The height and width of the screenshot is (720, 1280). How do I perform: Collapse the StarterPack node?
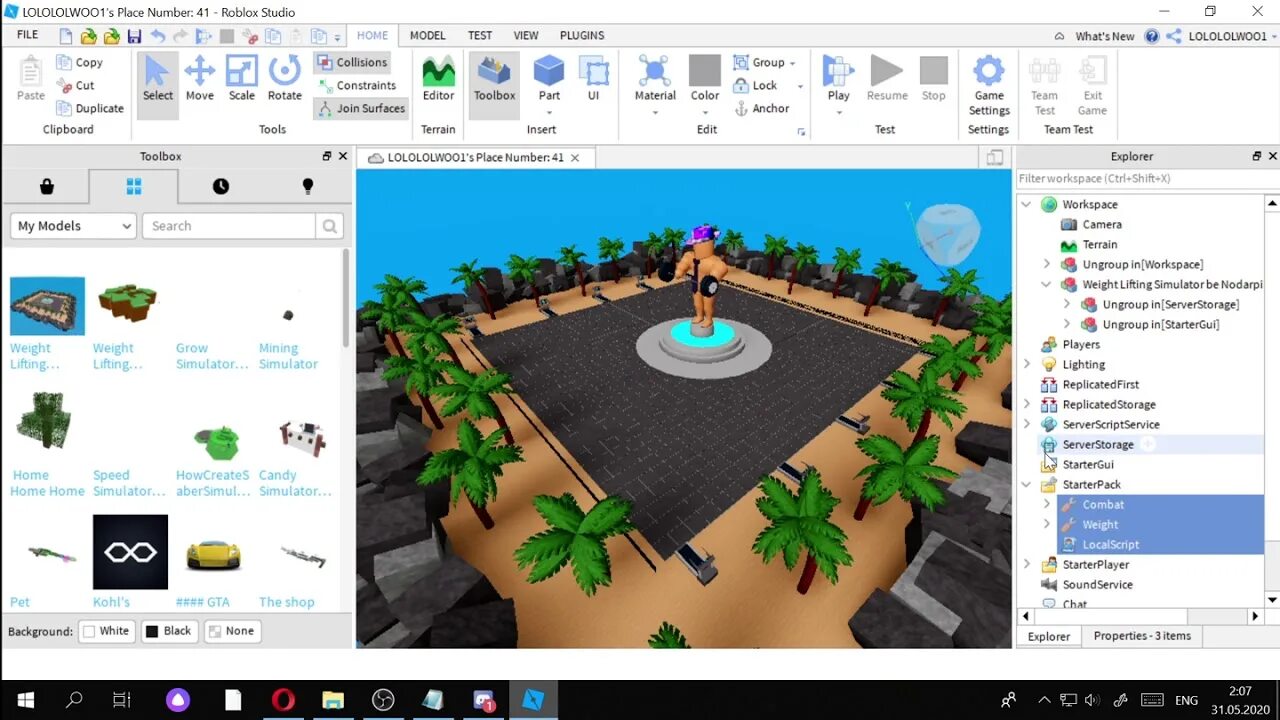point(1026,484)
